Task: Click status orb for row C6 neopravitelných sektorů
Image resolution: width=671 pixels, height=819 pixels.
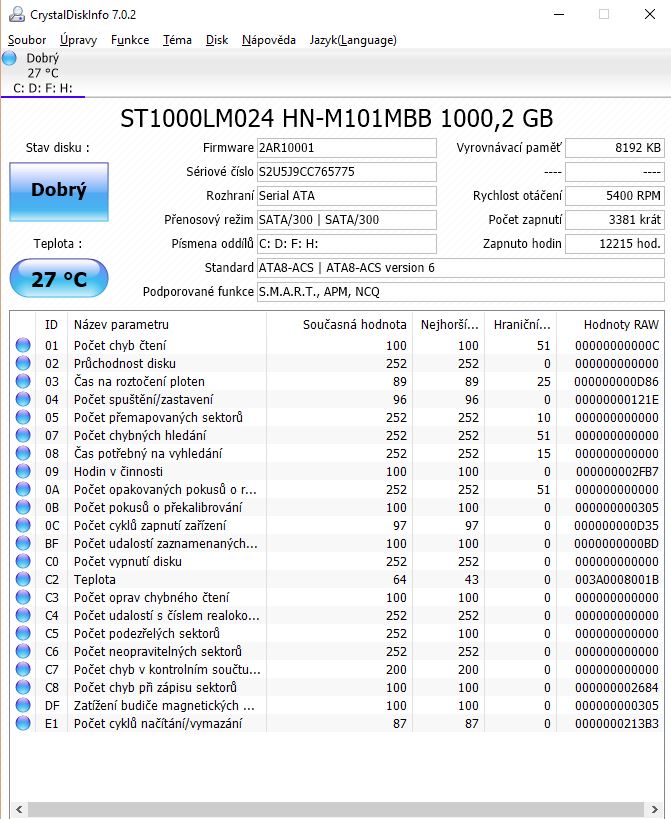Action: (23, 651)
